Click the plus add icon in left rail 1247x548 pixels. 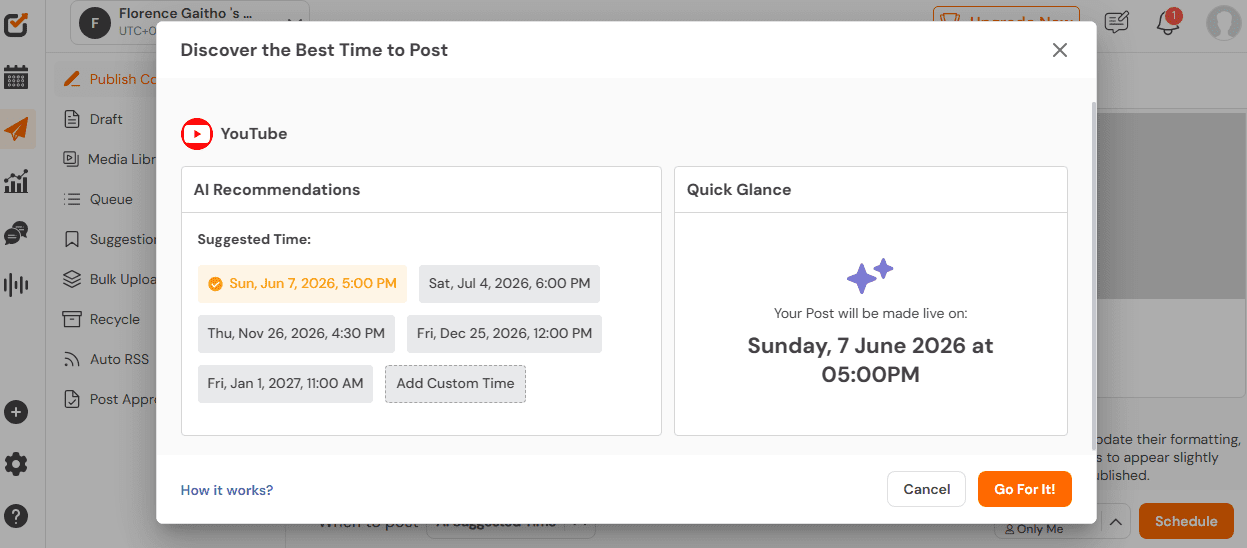16,412
